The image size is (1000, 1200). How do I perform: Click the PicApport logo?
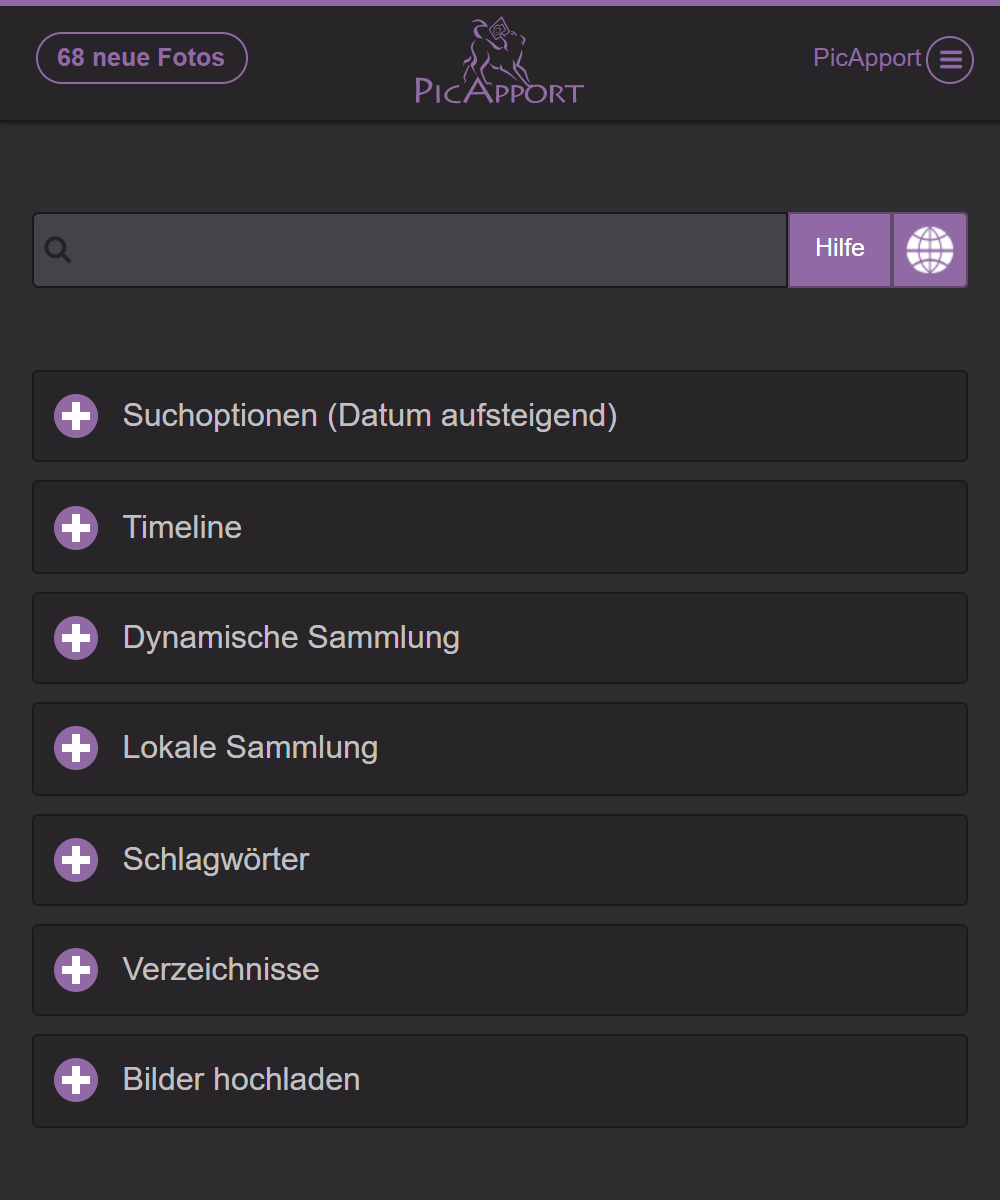[499, 62]
